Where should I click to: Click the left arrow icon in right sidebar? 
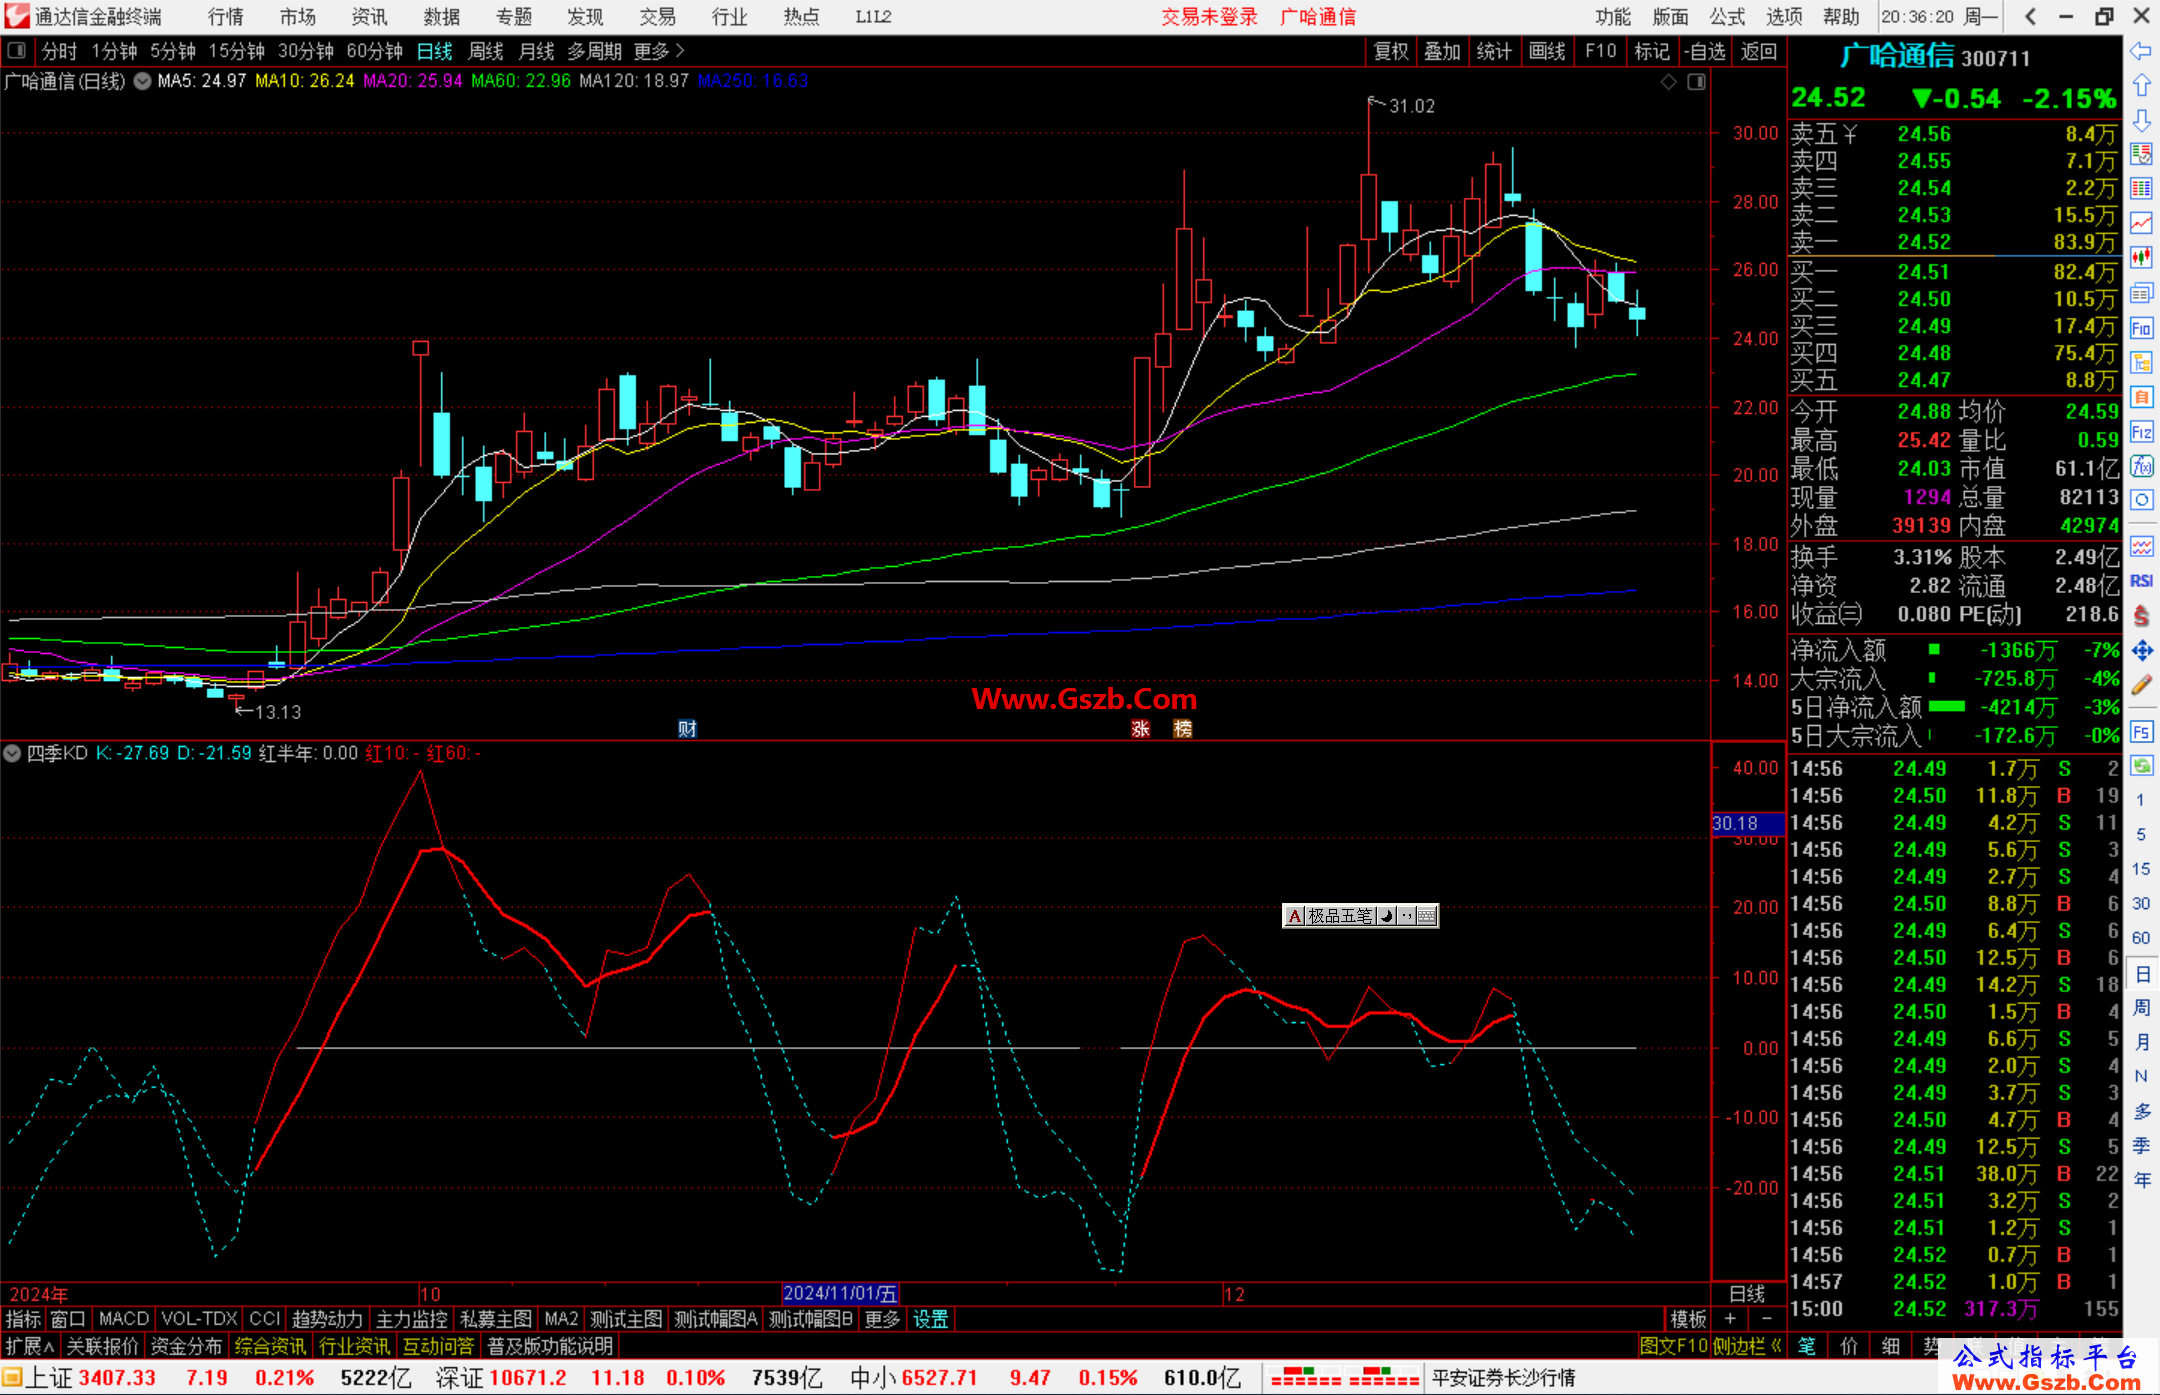click(2141, 51)
